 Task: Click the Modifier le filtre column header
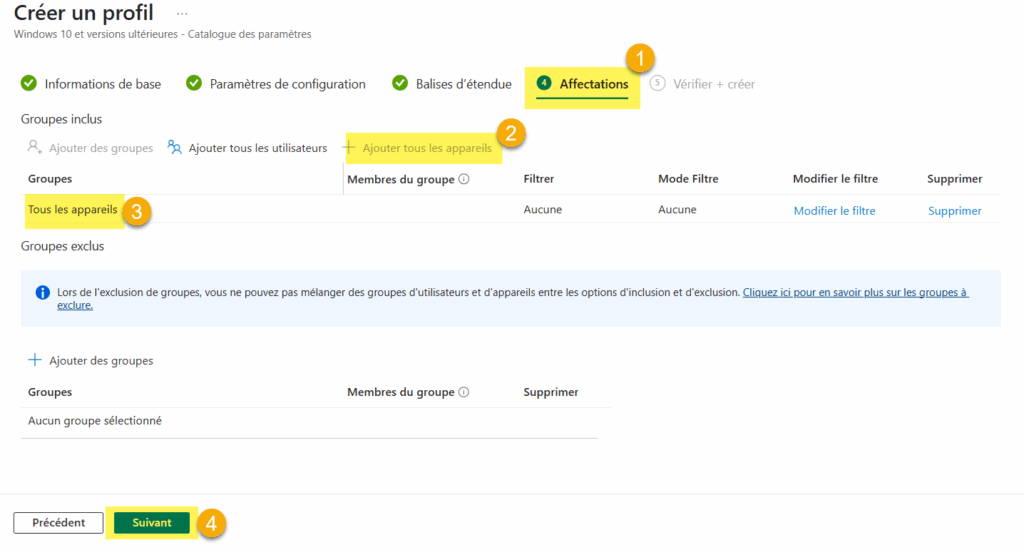pos(835,179)
